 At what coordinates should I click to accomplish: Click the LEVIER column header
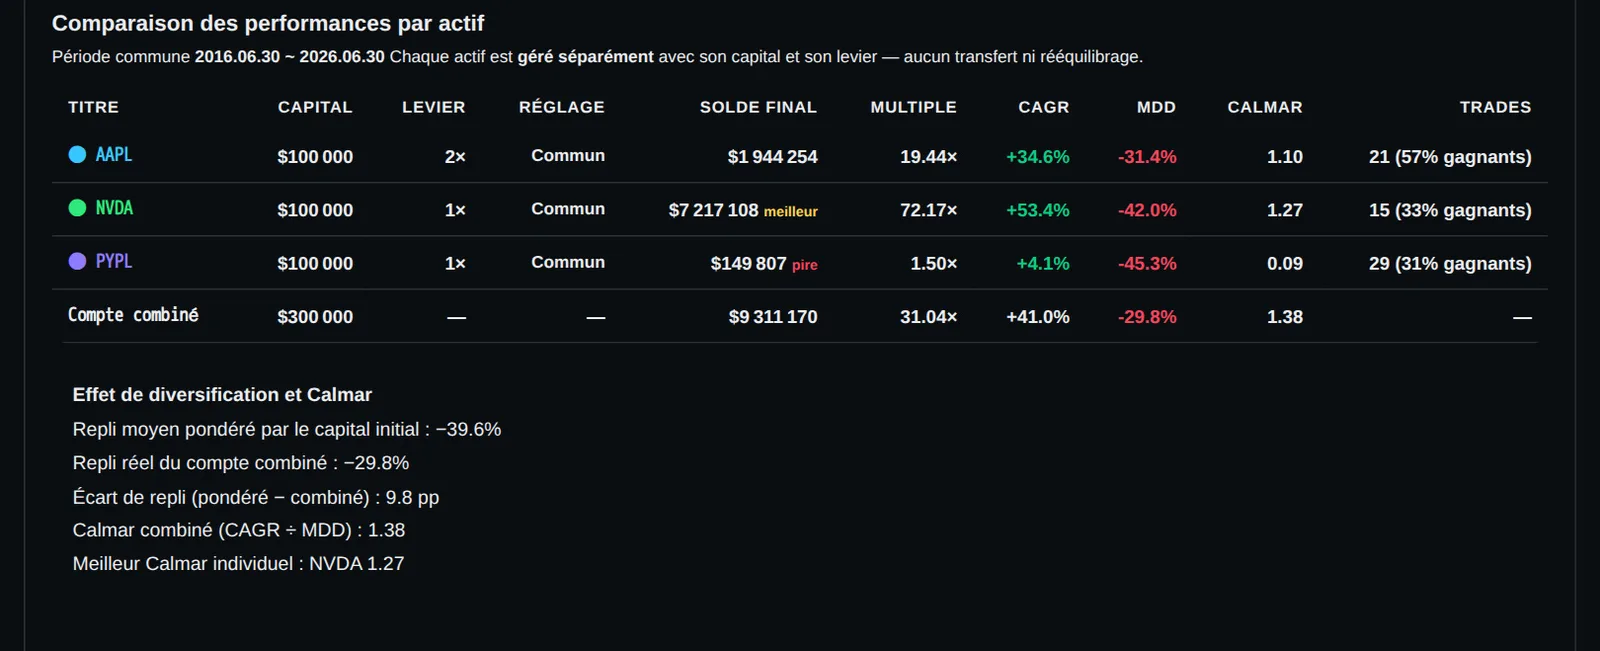[434, 107]
